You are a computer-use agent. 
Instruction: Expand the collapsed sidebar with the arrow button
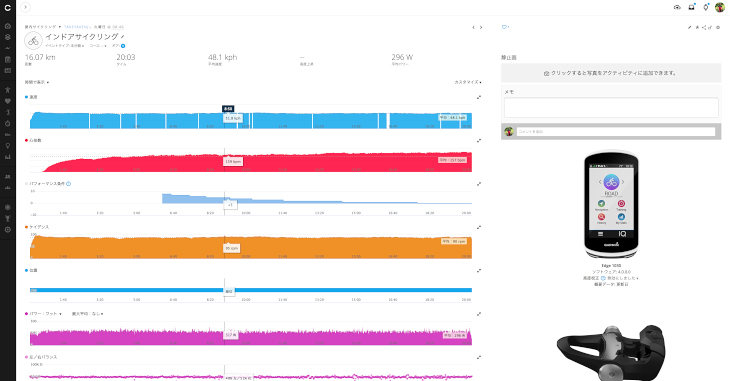26,7
